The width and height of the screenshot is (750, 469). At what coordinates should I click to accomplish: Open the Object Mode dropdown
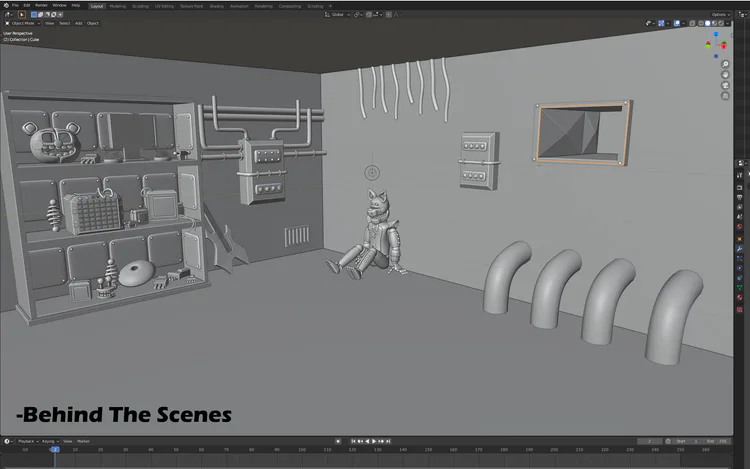click(x=22, y=23)
